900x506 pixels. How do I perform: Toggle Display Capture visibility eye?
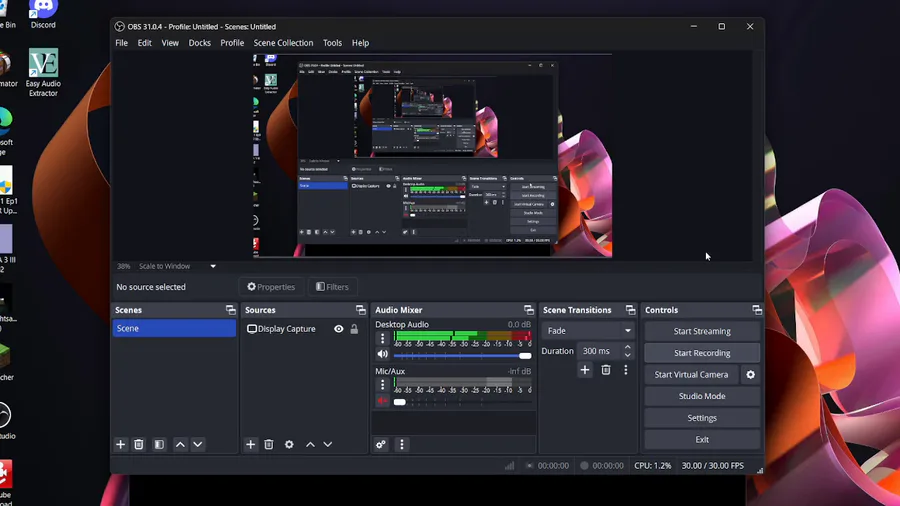click(x=339, y=329)
